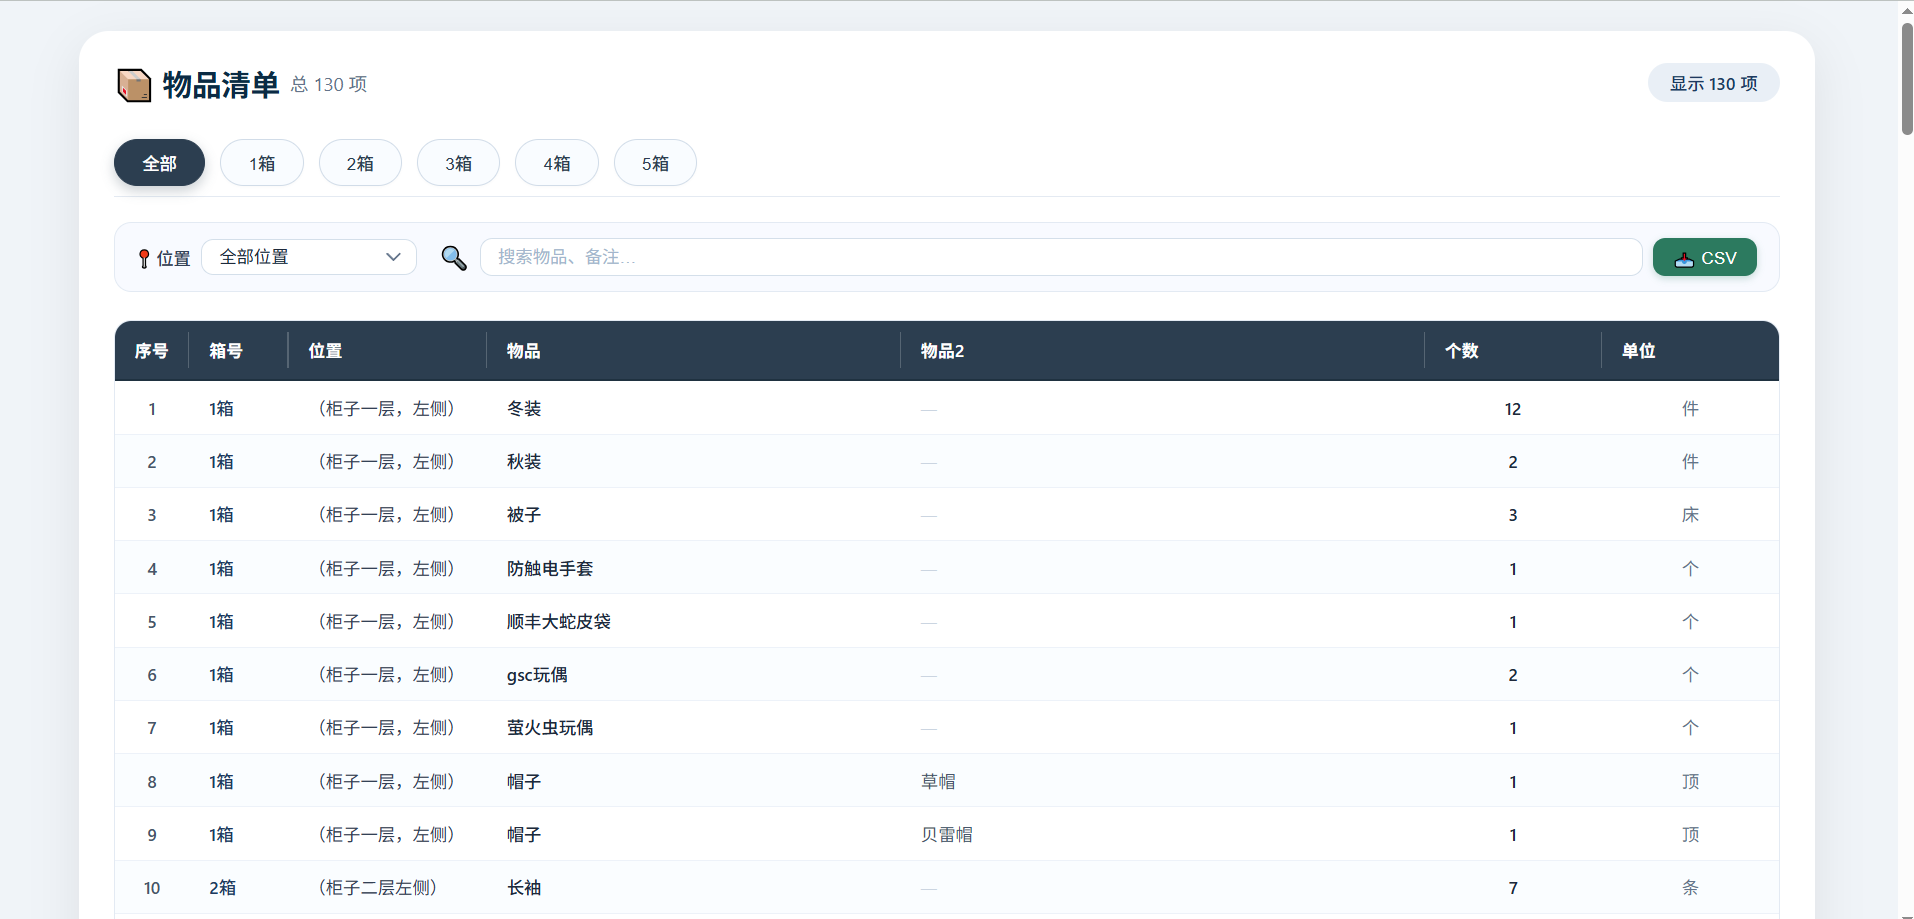Sort by the 个数 column header
This screenshot has width=1914, height=919.
click(x=1461, y=351)
